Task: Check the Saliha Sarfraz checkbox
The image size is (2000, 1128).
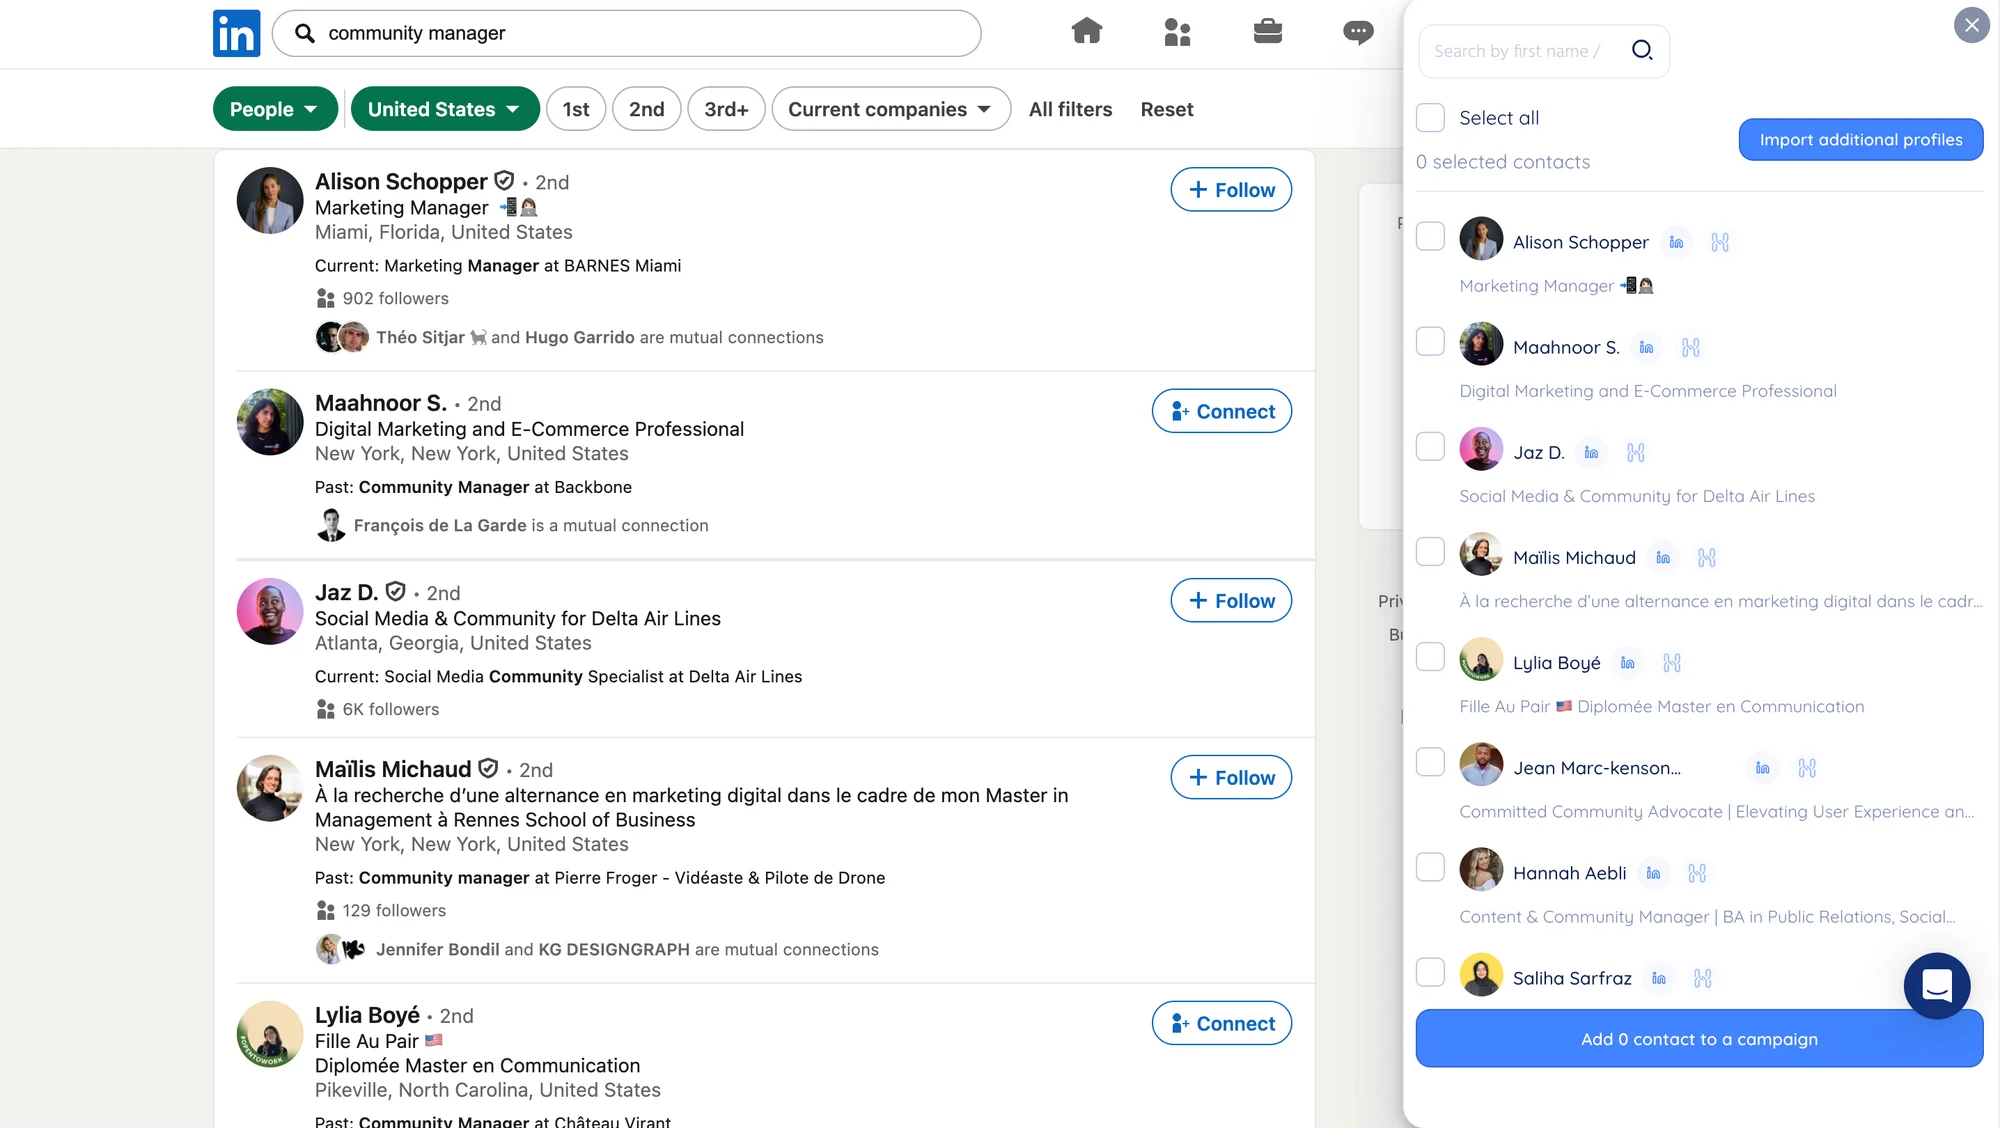Action: click(1430, 972)
